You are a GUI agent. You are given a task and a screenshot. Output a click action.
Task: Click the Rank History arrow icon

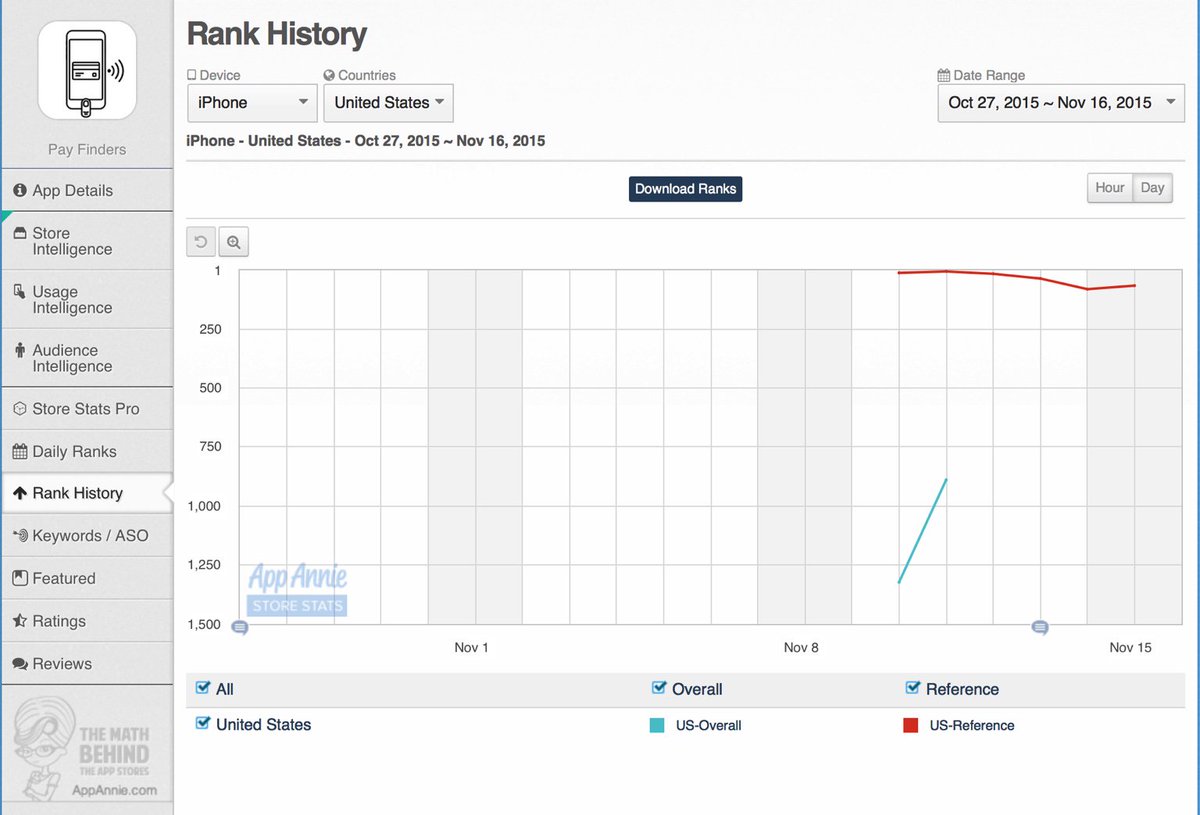(x=20, y=493)
